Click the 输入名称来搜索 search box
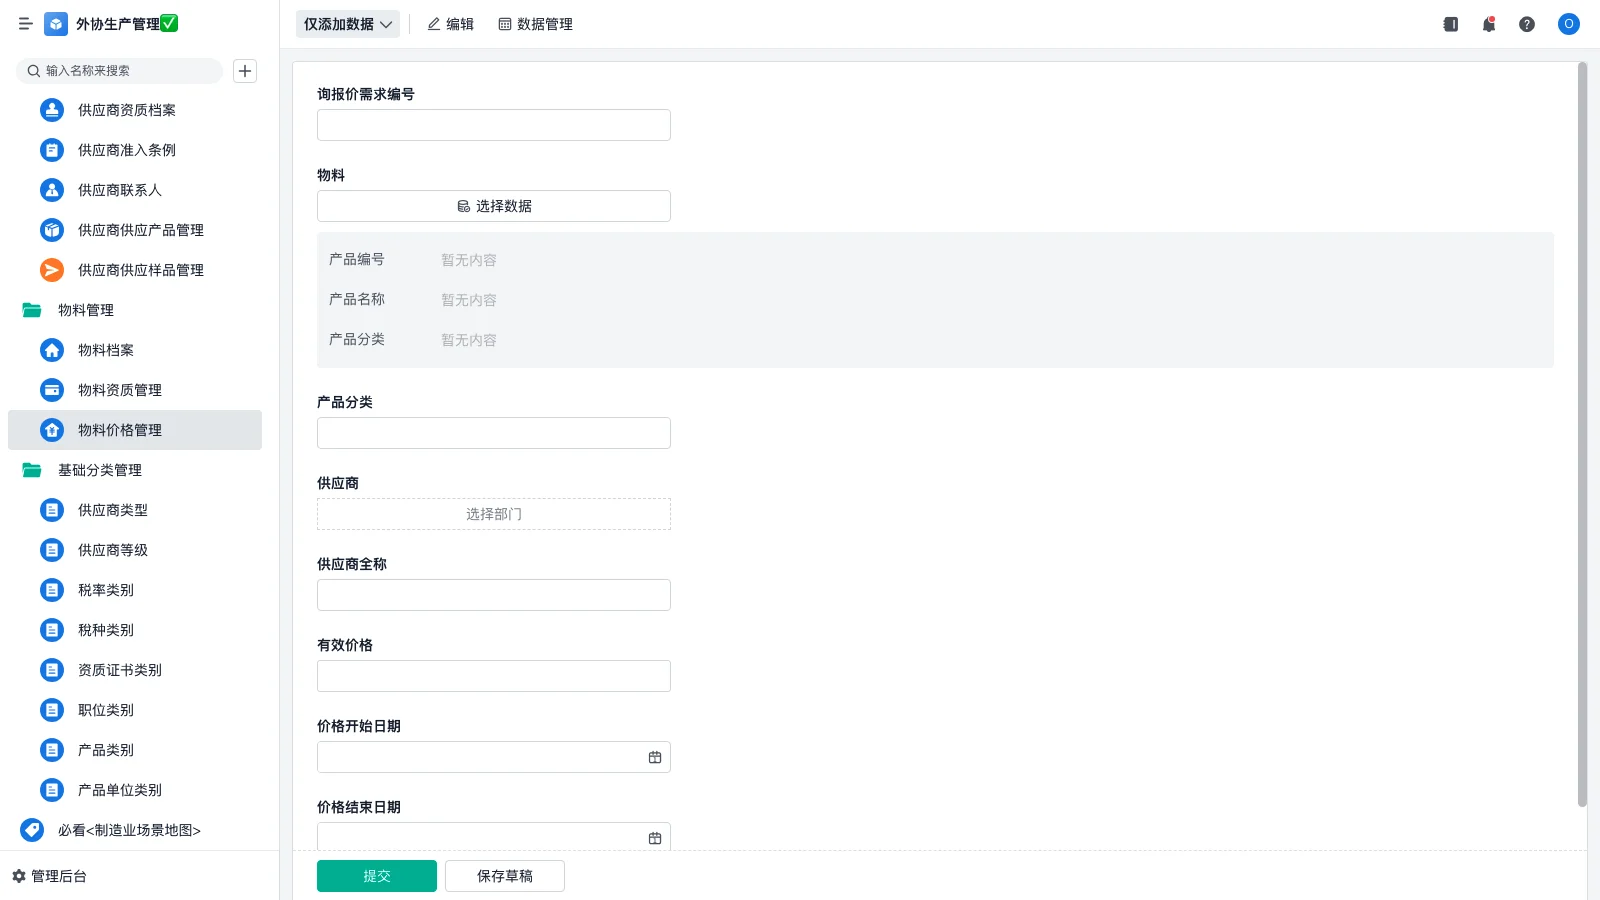This screenshot has height=900, width=1600. click(120, 71)
